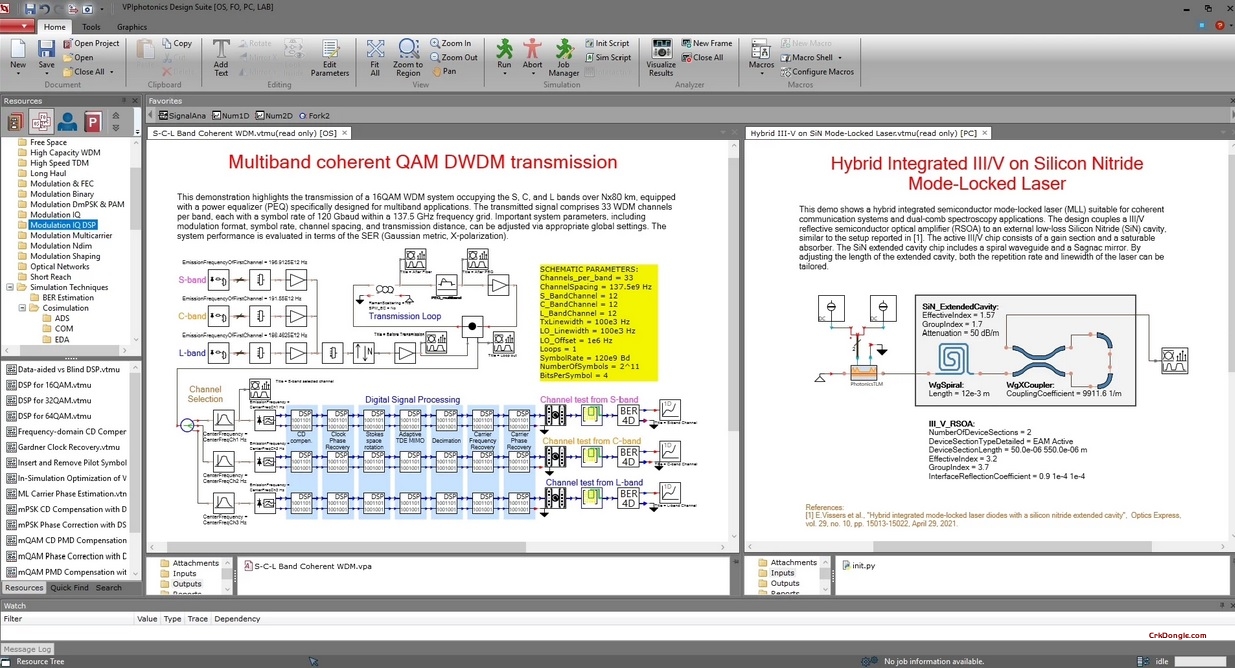The height and width of the screenshot is (668, 1235).
Task: Click New Frame in the Analyzer group
Action: pyautogui.click(x=707, y=42)
